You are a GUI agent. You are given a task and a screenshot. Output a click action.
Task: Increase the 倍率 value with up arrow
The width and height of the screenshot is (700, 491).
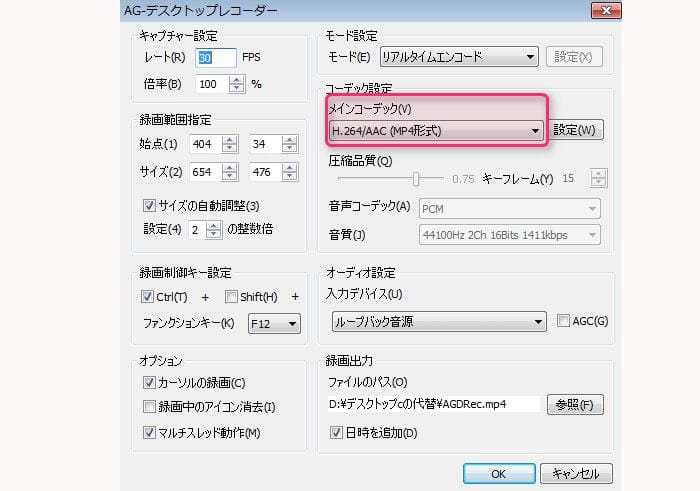tap(237, 79)
